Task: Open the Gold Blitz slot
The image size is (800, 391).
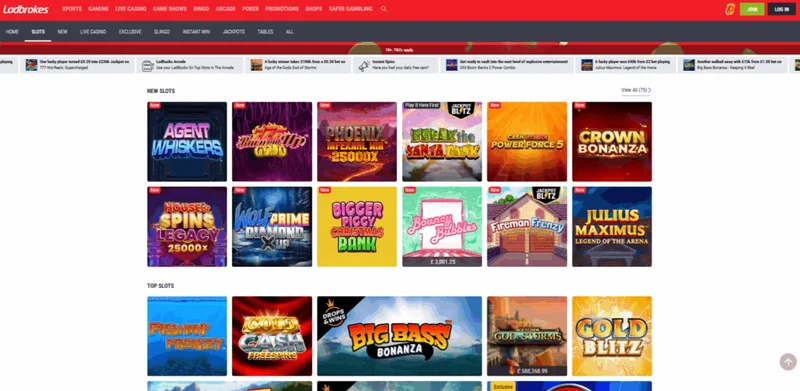Action: (x=612, y=336)
